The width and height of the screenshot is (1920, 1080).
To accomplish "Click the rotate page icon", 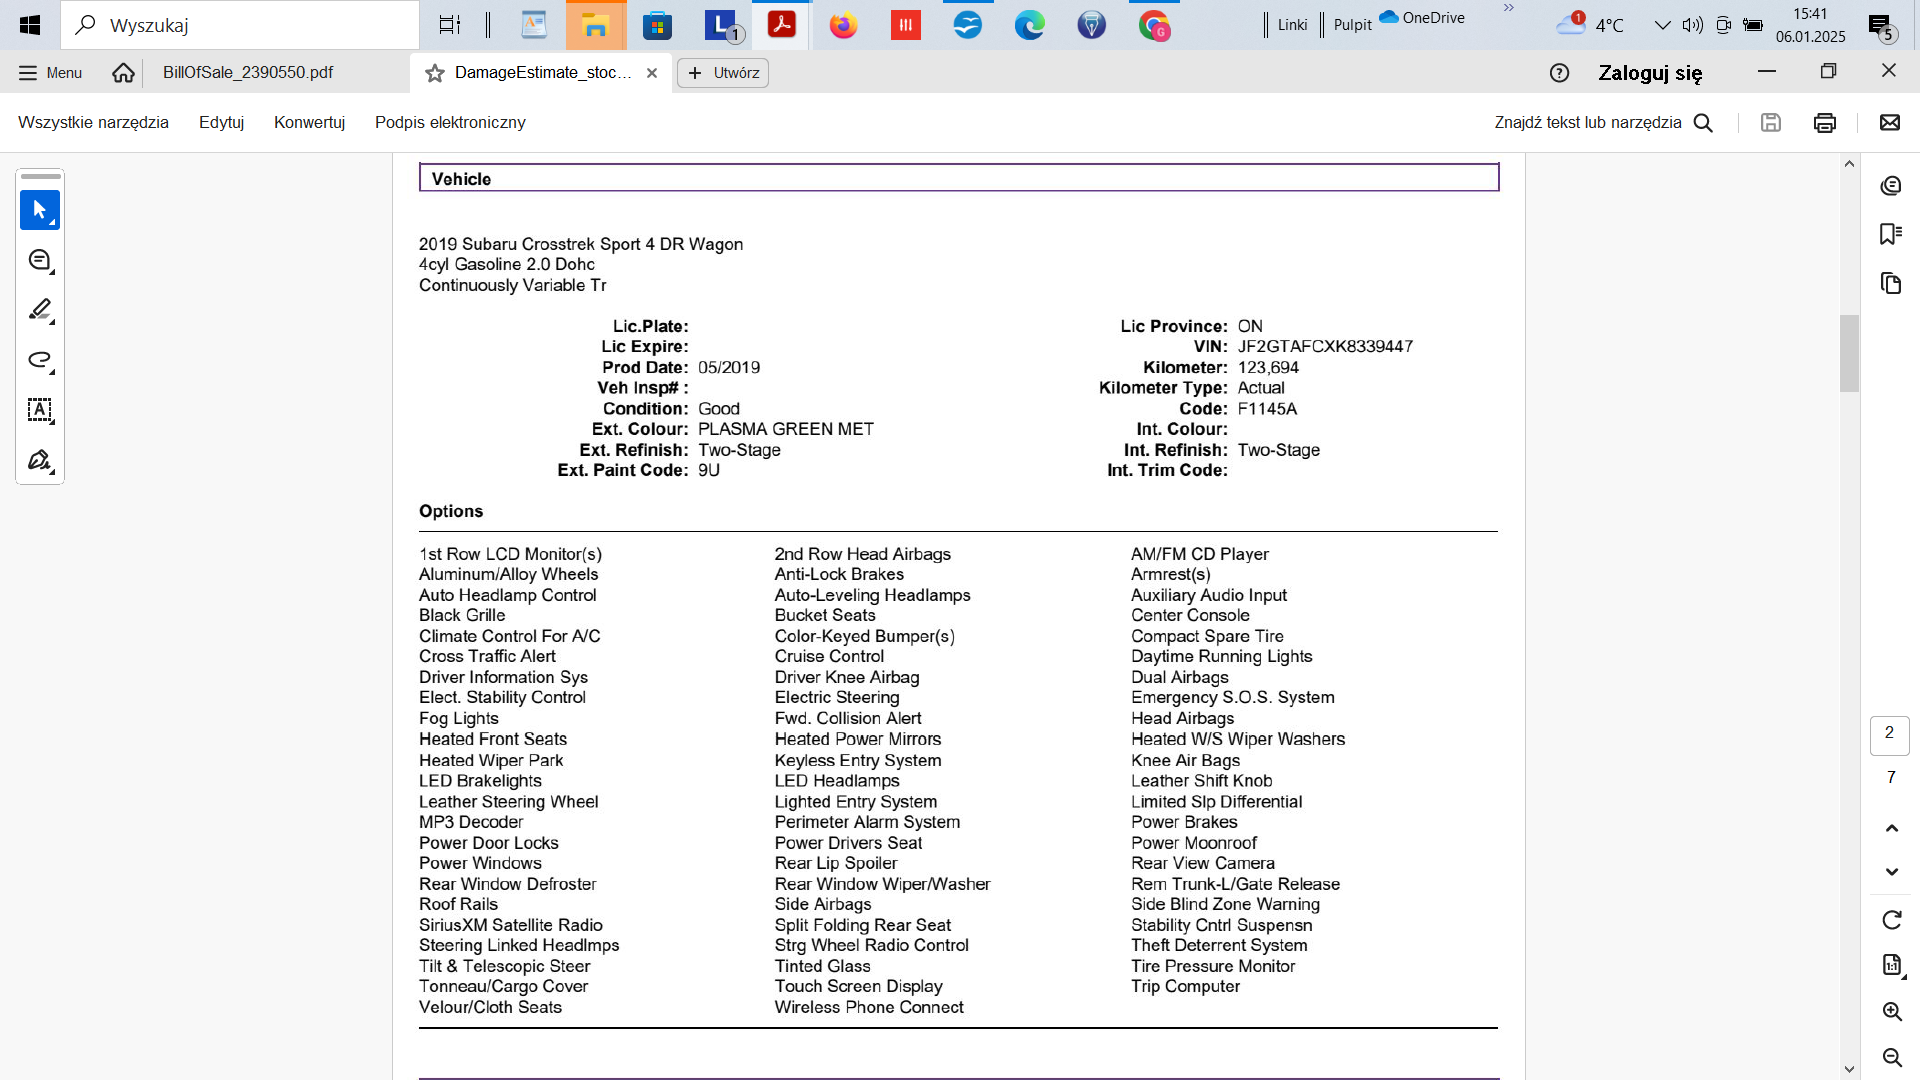I will [1891, 920].
